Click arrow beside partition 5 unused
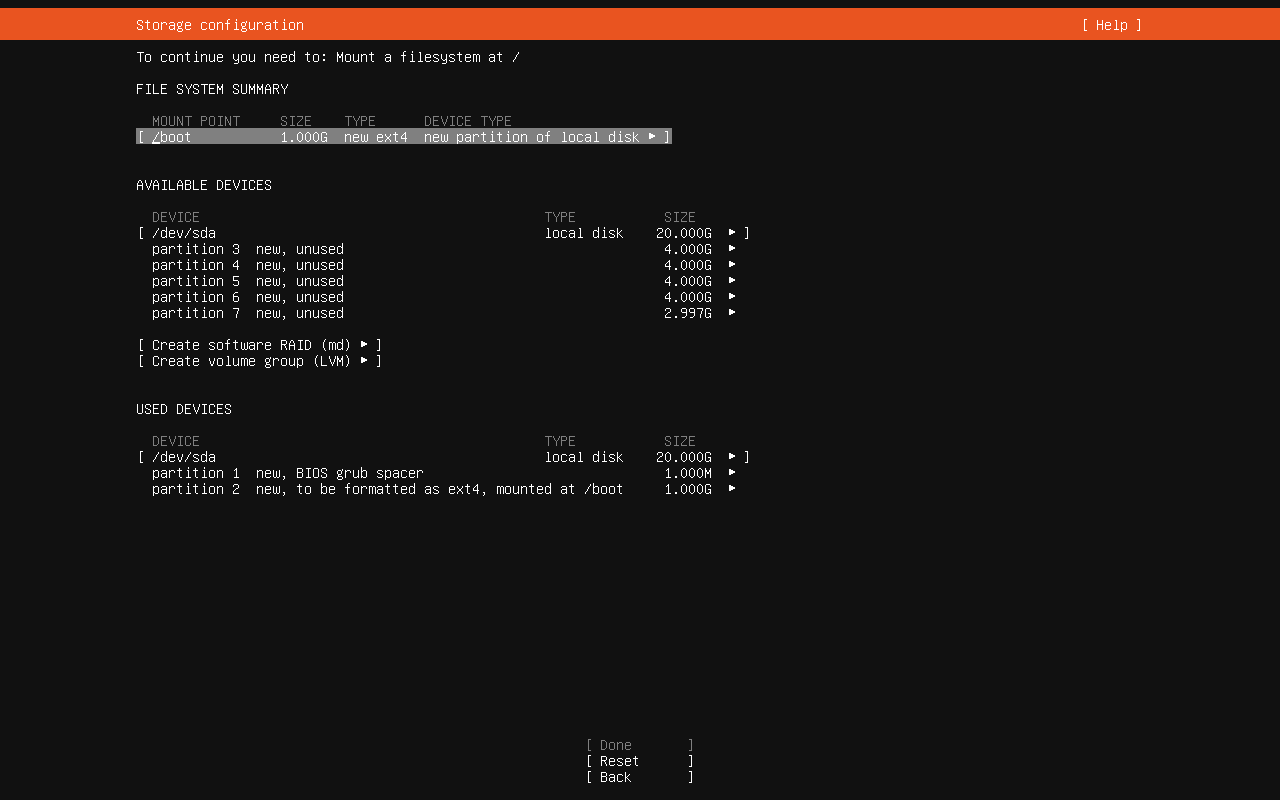Screen dimensions: 1280x800 (x=732, y=281)
